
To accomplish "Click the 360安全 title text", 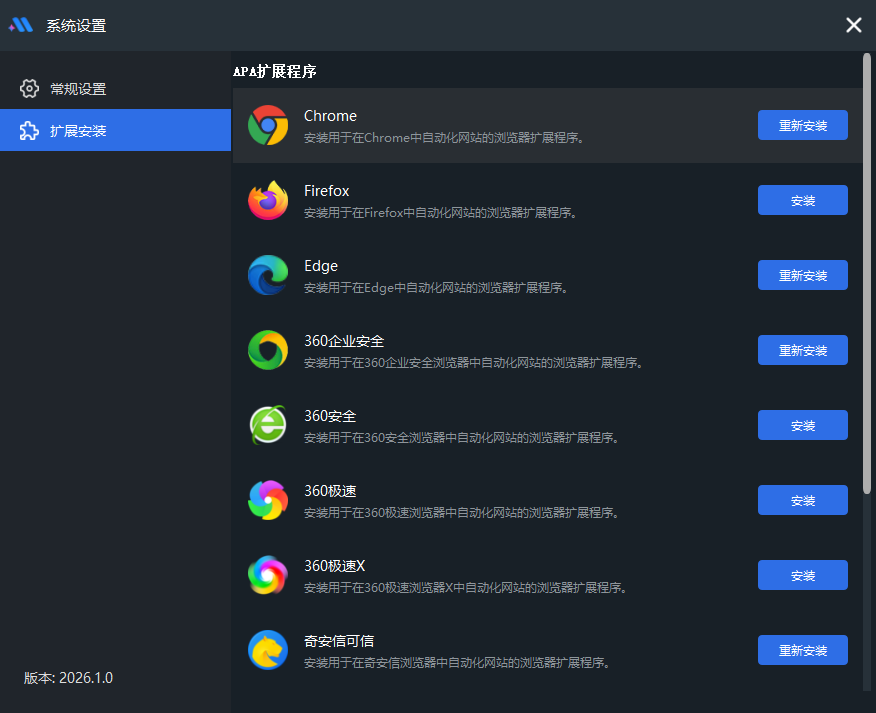I will point(330,416).
